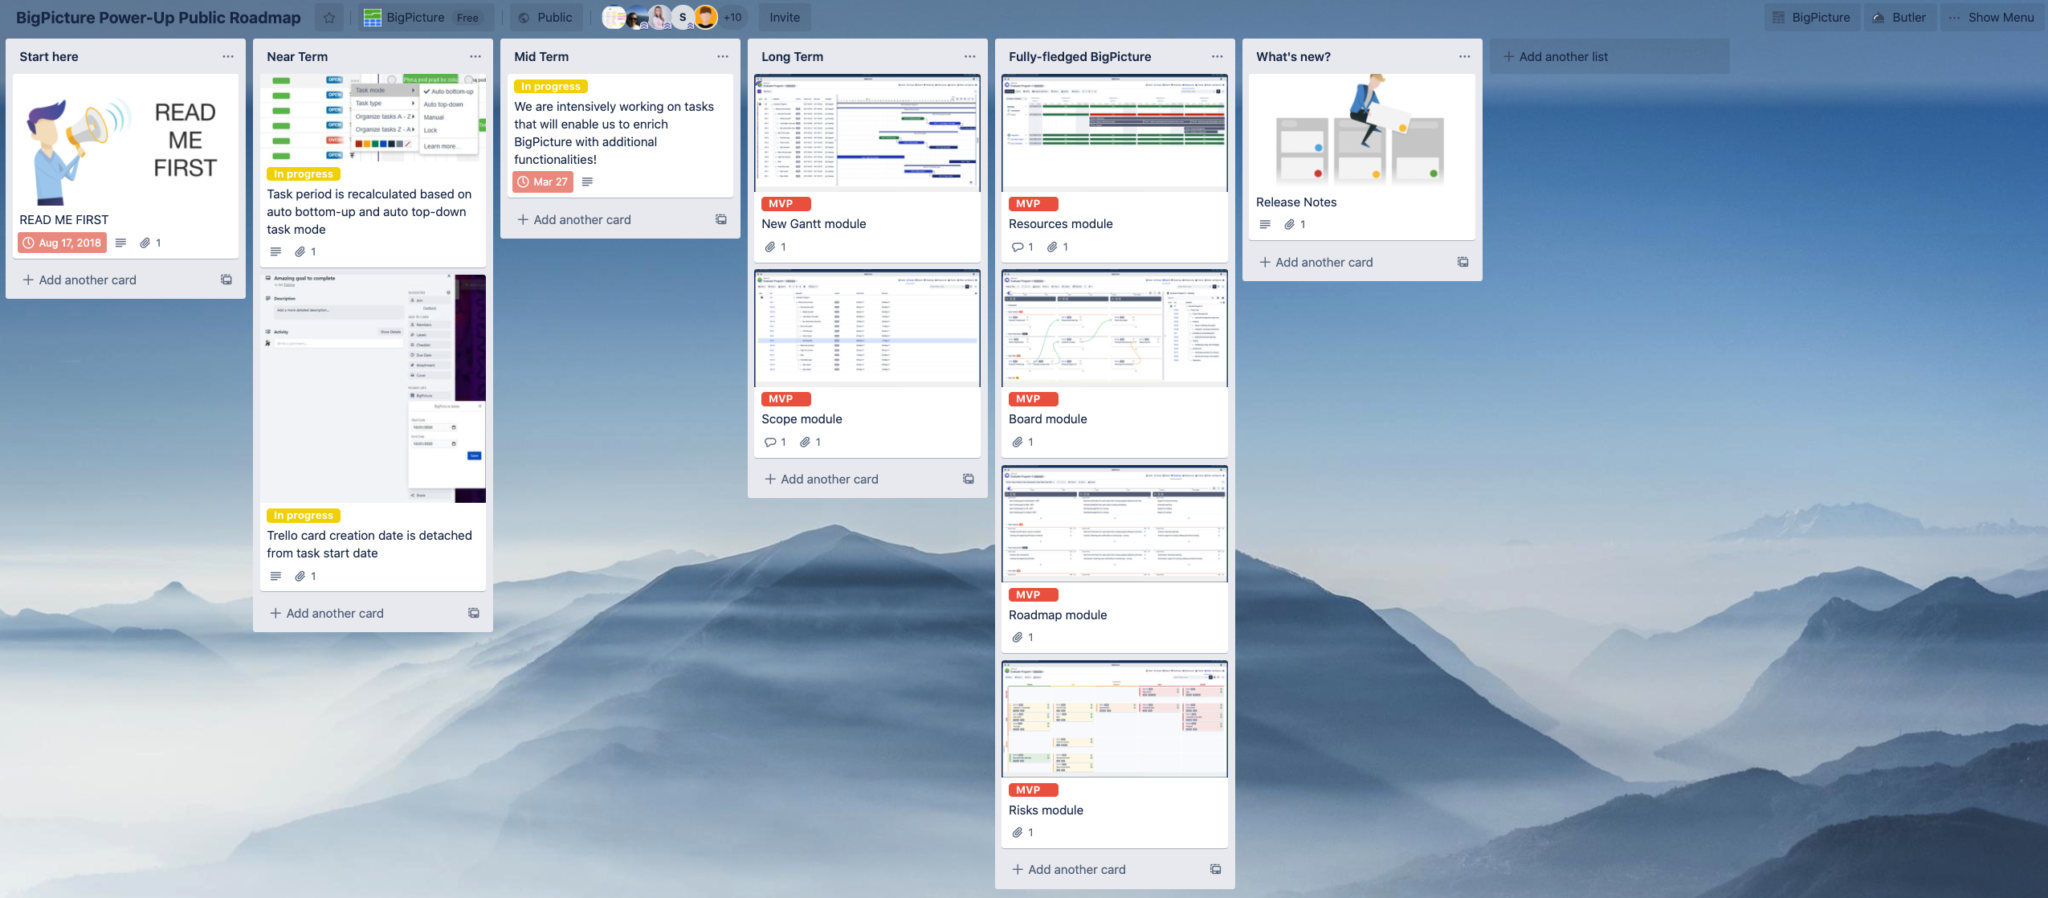This screenshot has height=898, width=2048.
Task: Open the 'Board module' card title
Action: click(1048, 419)
